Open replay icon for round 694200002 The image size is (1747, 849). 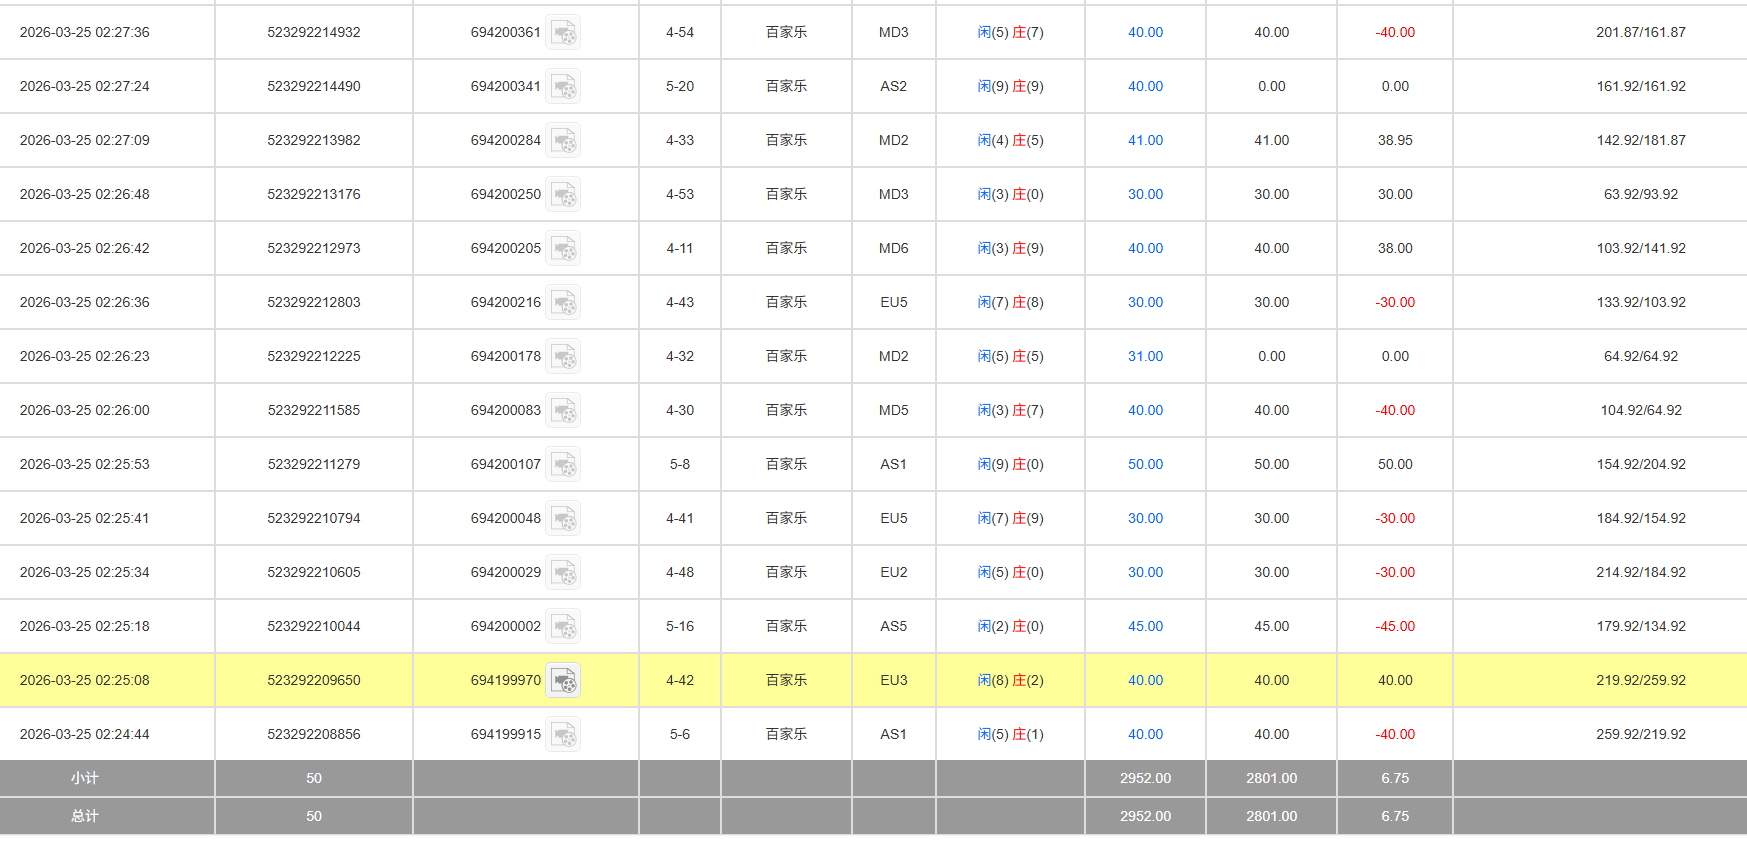(563, 627)
